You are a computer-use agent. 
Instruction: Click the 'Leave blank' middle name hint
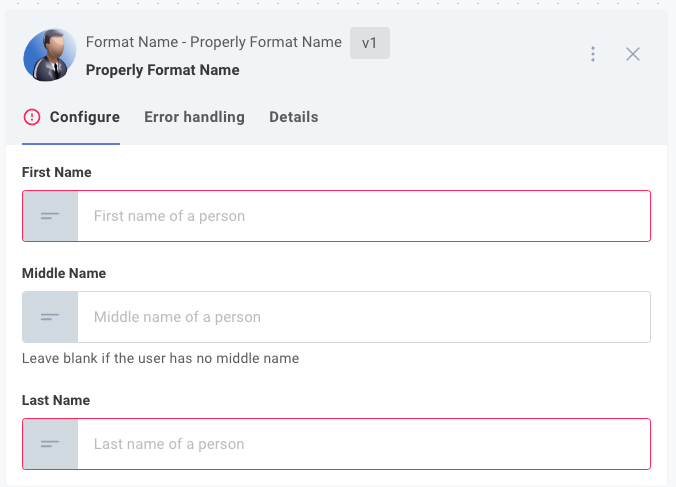pos(160,358)
